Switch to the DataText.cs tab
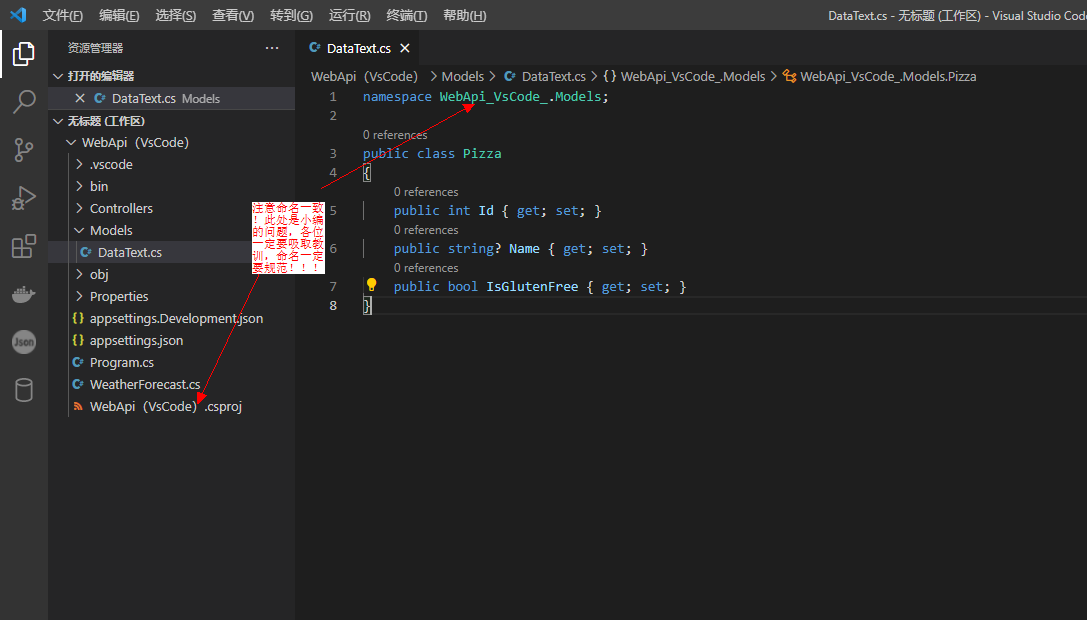This screenshot has width=1087, height=620. [x=357, y=47]
